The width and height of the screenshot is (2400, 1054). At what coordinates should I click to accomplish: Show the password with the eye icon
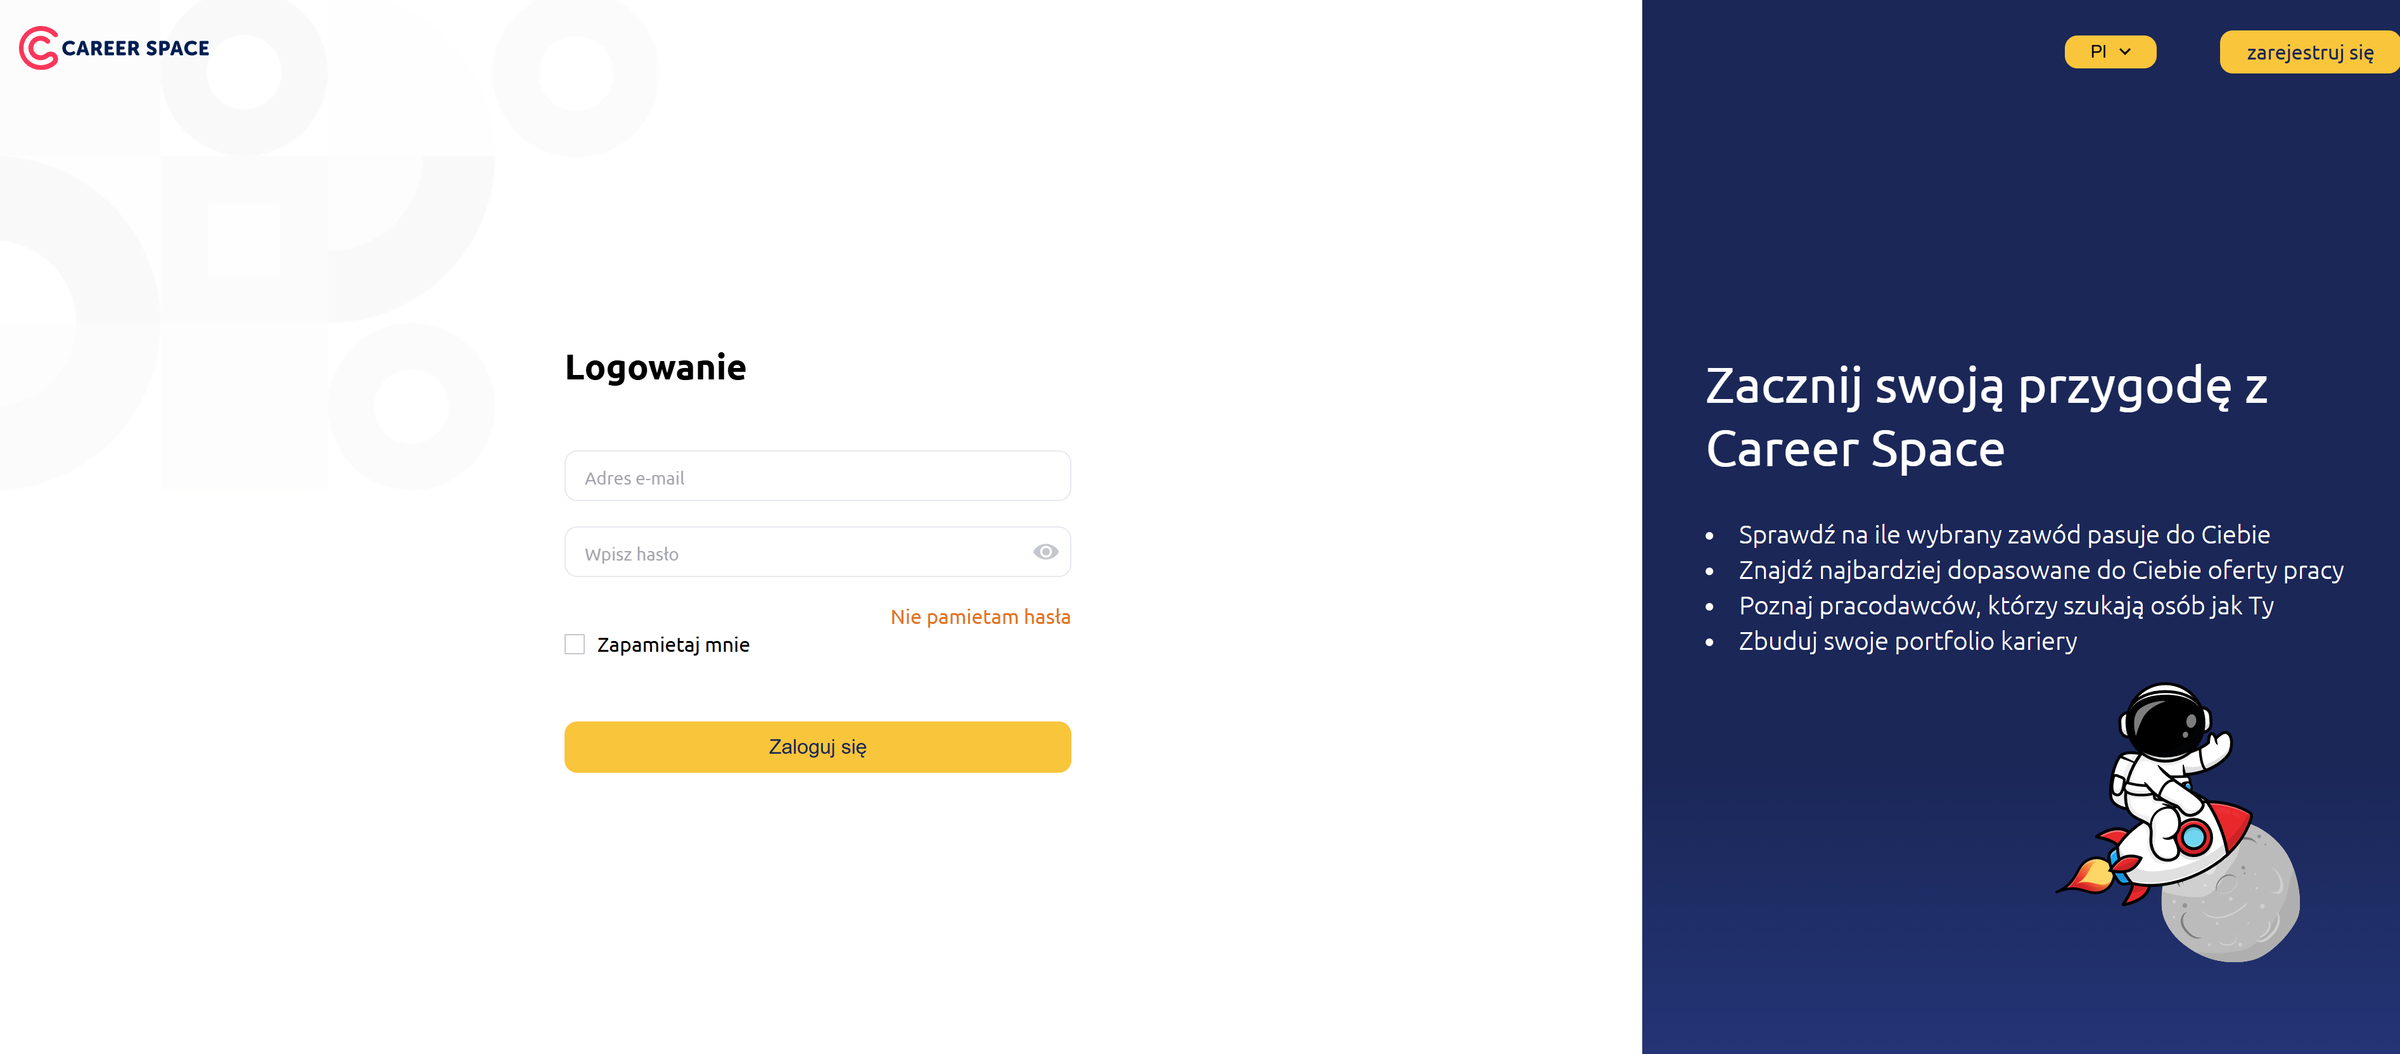(x=1045, y=552)
